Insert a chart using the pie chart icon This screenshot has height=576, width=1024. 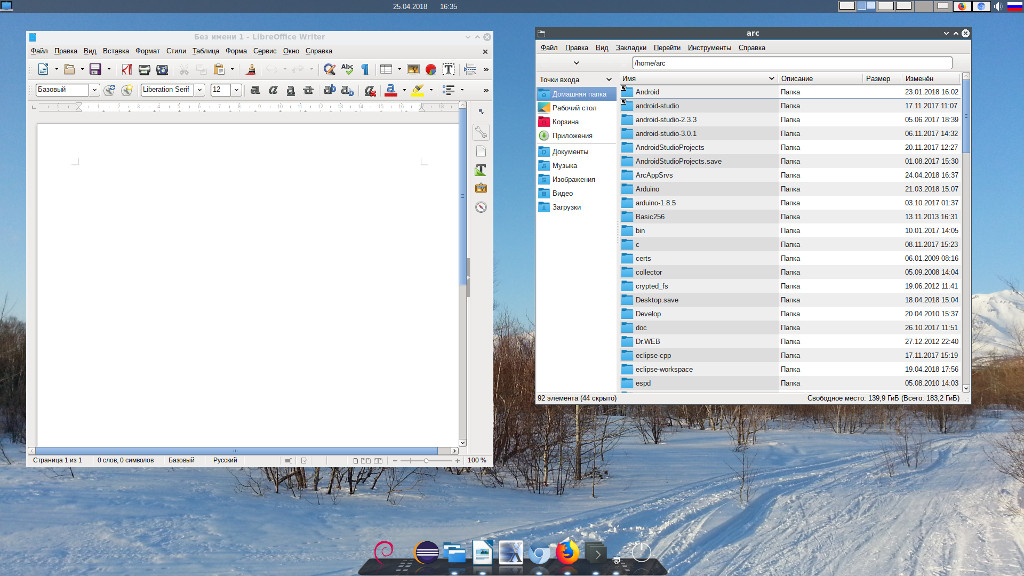pos(431,69)
